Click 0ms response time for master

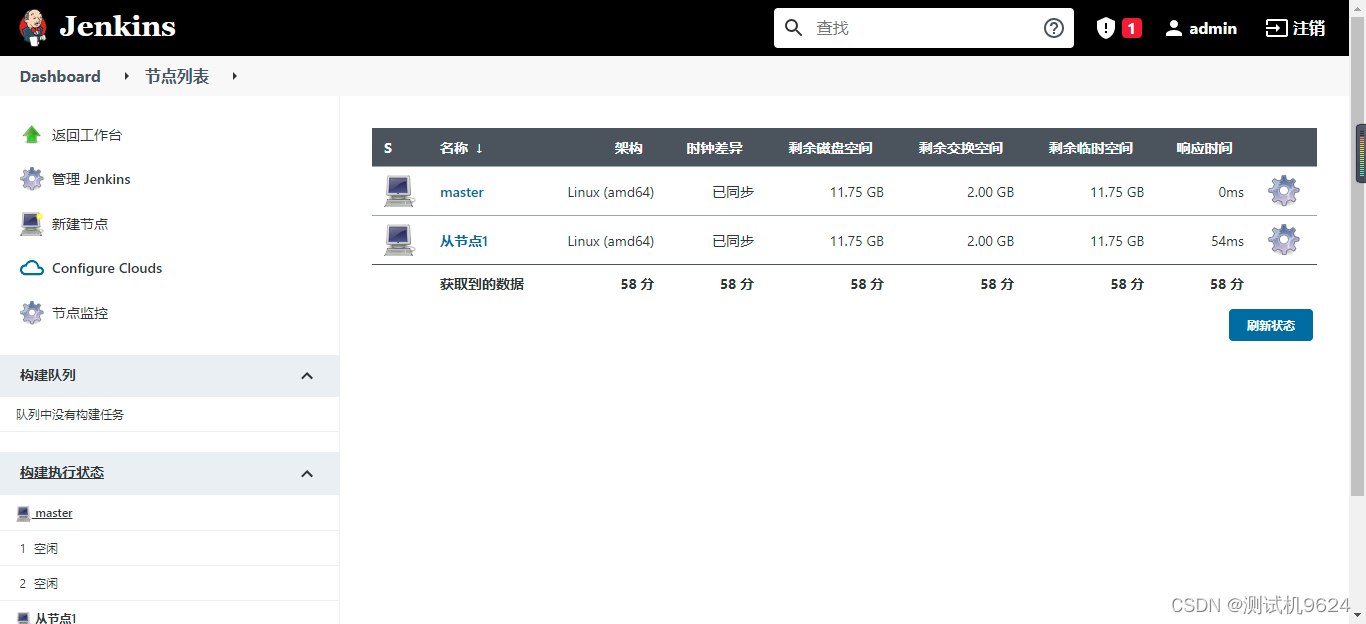click(1231, 192)
